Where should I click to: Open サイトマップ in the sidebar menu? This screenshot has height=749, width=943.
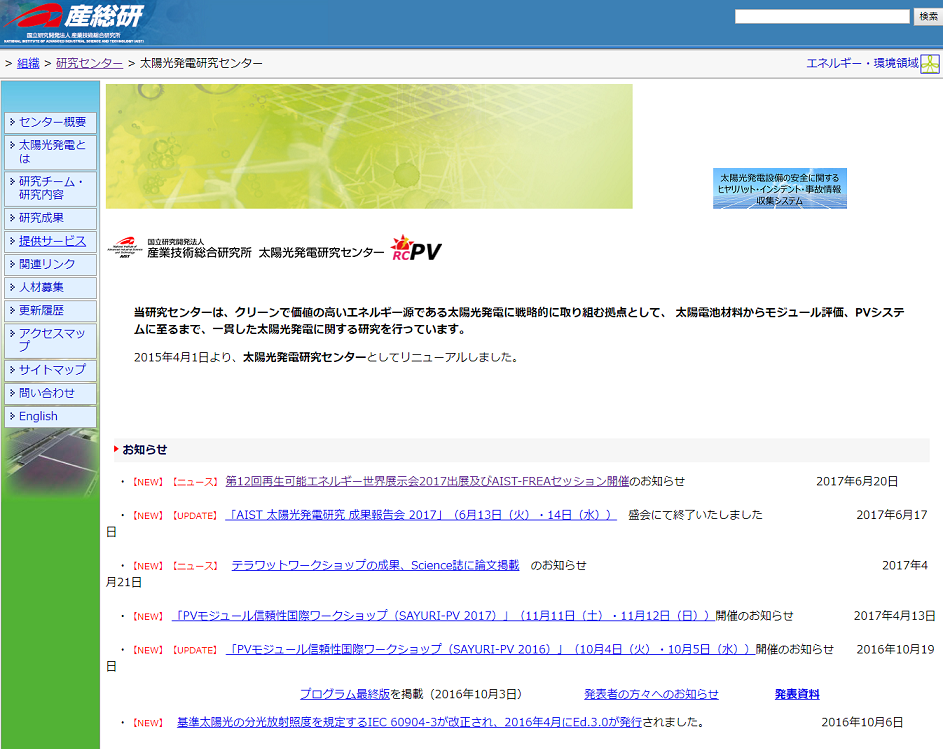tap(51, 370)
